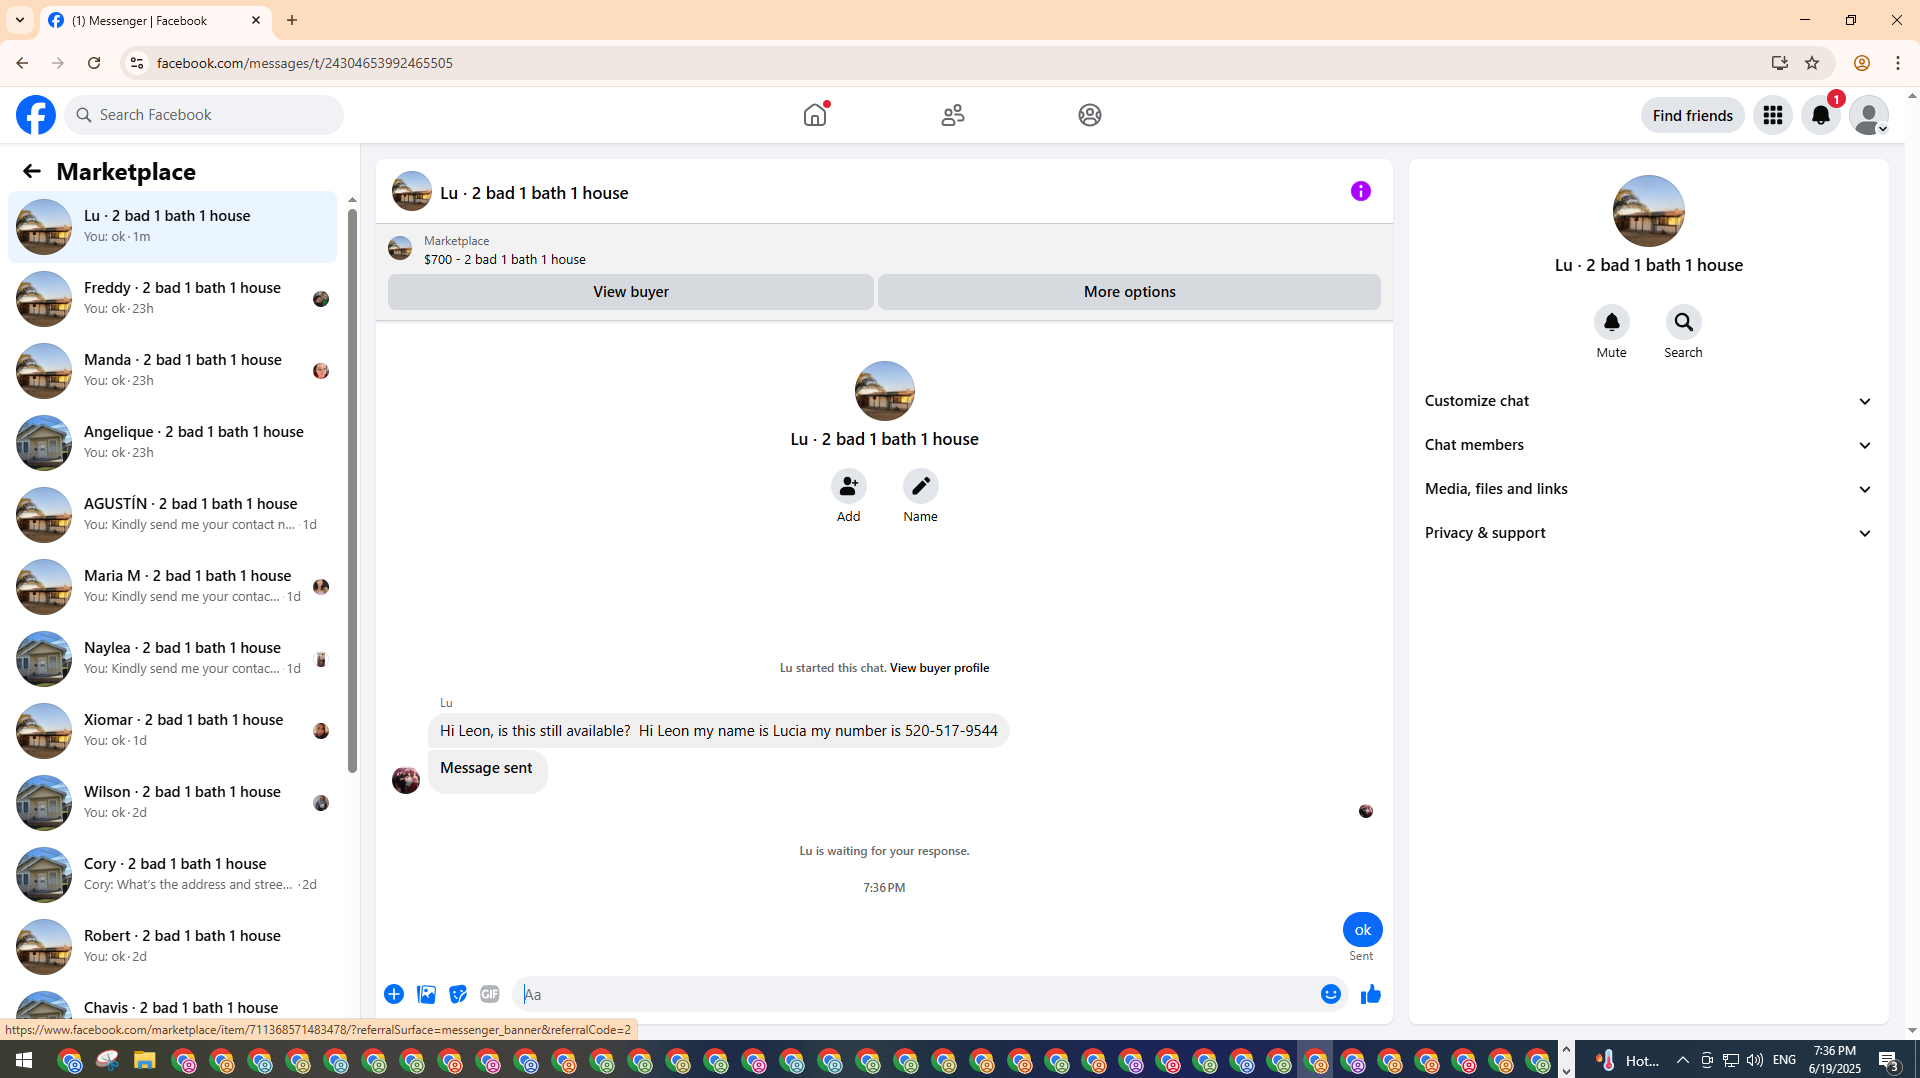This screenshot has height=1078, width=1920.
Task: Edit the chat name with pencil icon
Action: (x=921, y=486)
